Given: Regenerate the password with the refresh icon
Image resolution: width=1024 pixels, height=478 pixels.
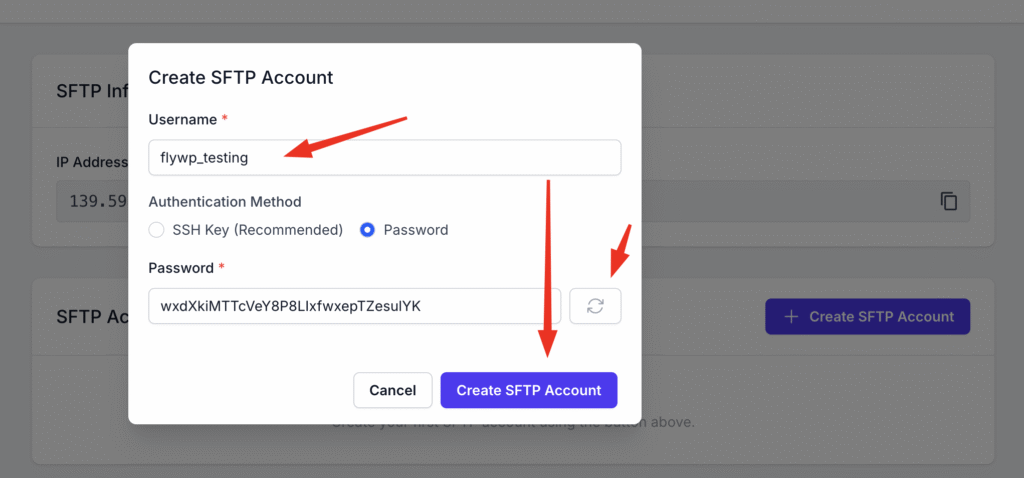Looking at the screenshot, I should tap(595, 306).
